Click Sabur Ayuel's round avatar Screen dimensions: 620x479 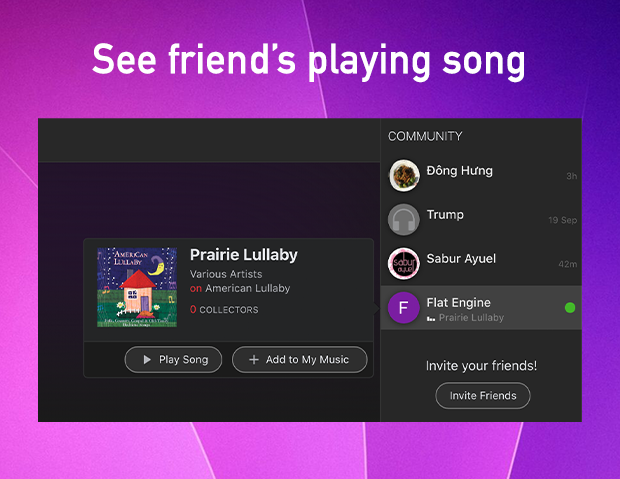[x=404, y=263]
